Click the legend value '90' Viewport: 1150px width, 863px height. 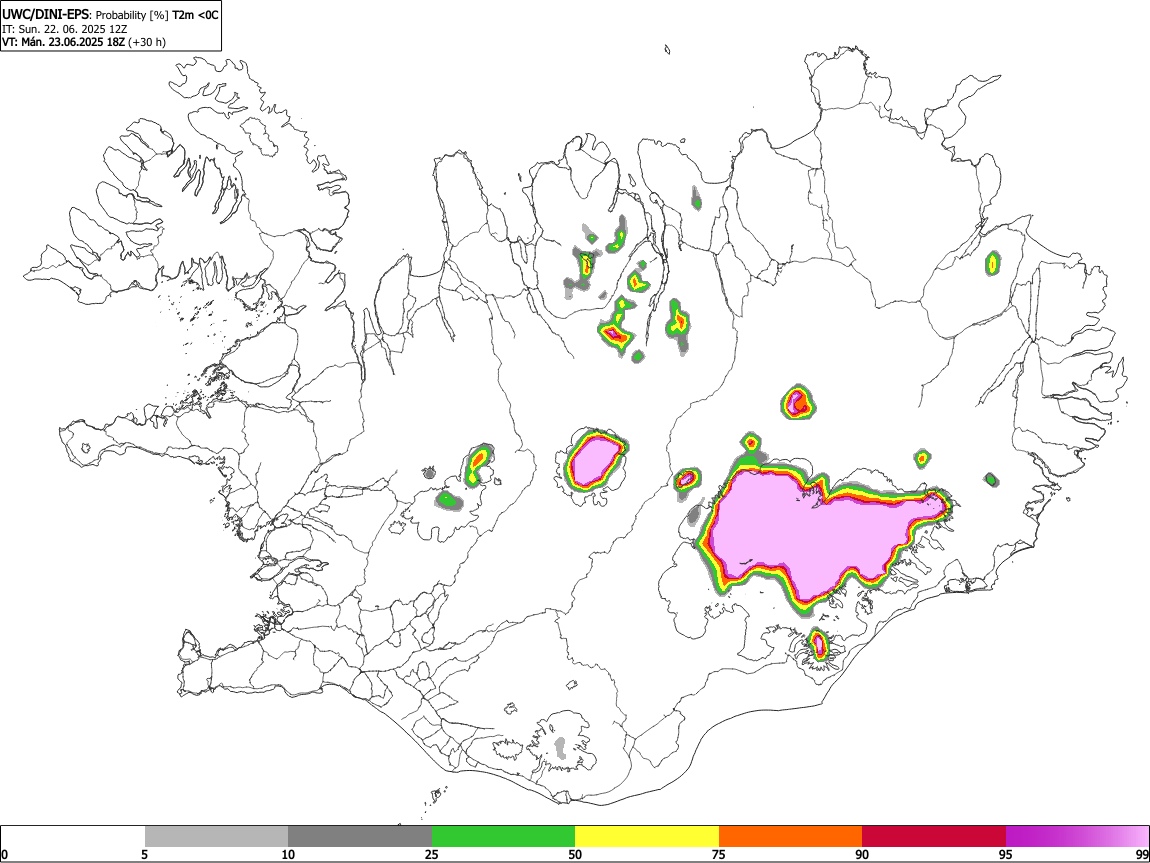click(862, 855)
